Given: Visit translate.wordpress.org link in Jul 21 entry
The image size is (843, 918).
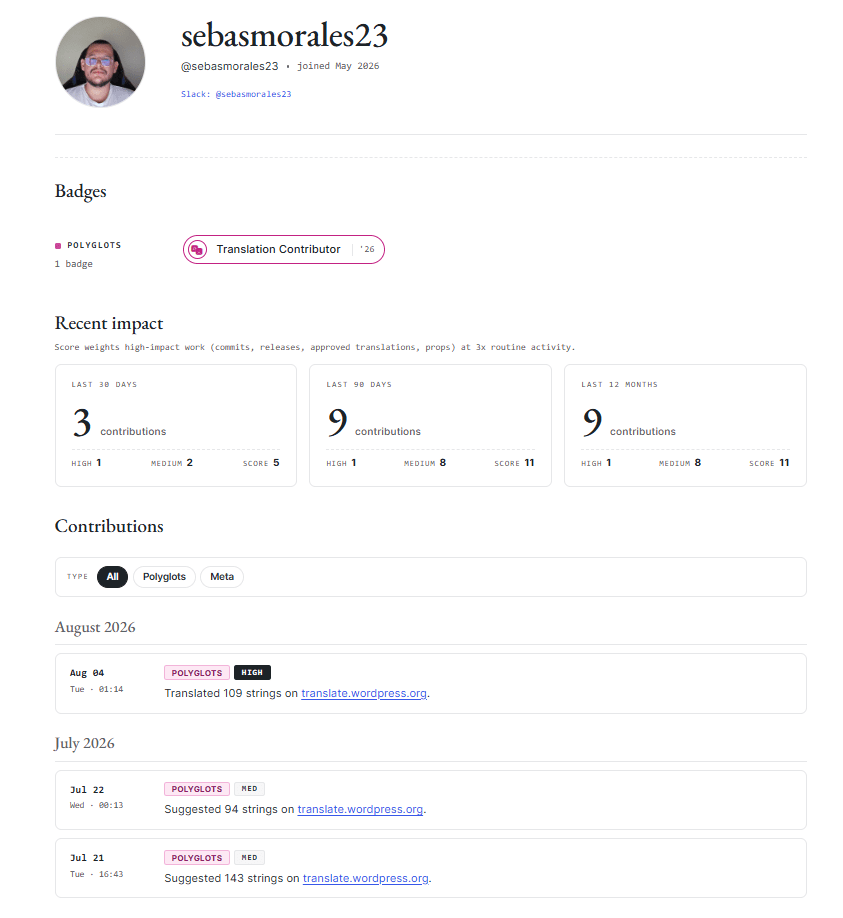Looking at the screenshot, I should coord(366,878).
